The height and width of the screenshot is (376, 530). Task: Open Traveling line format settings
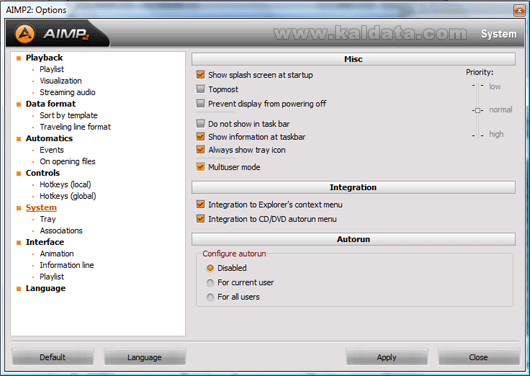click(x=75, y=127)
